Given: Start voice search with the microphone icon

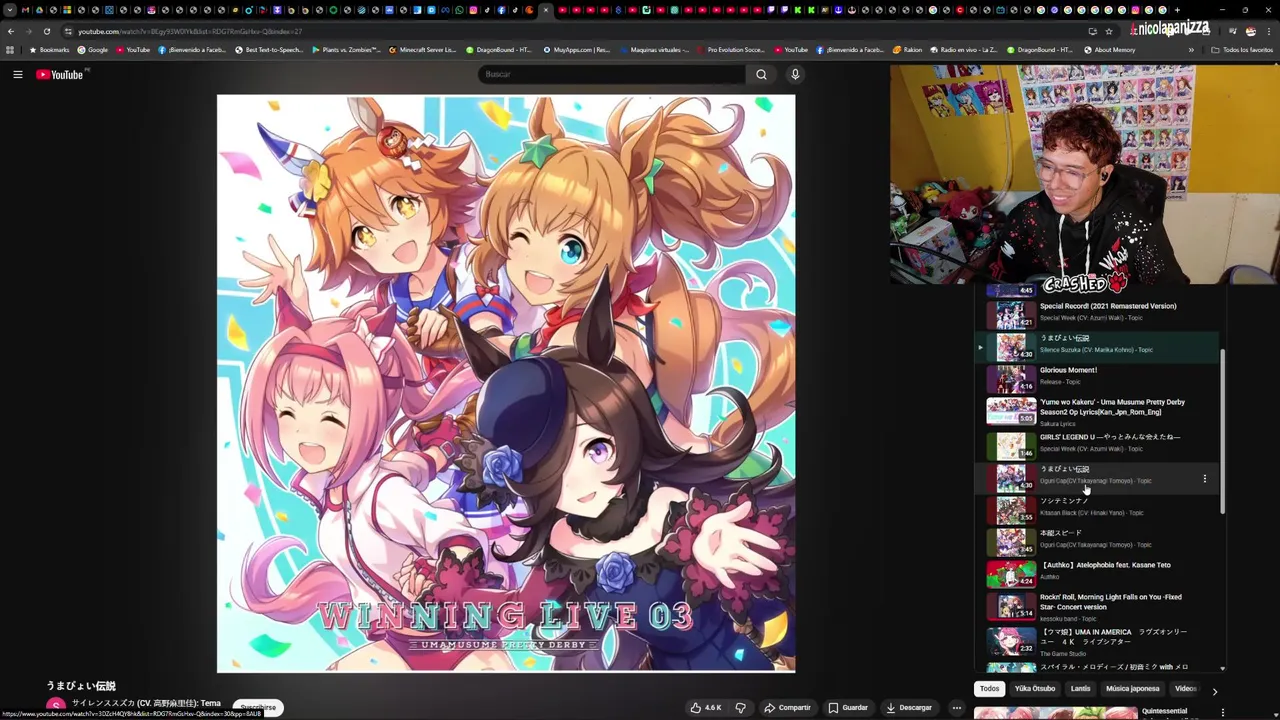Looking at the screenshot, I should tap(795, 74).
